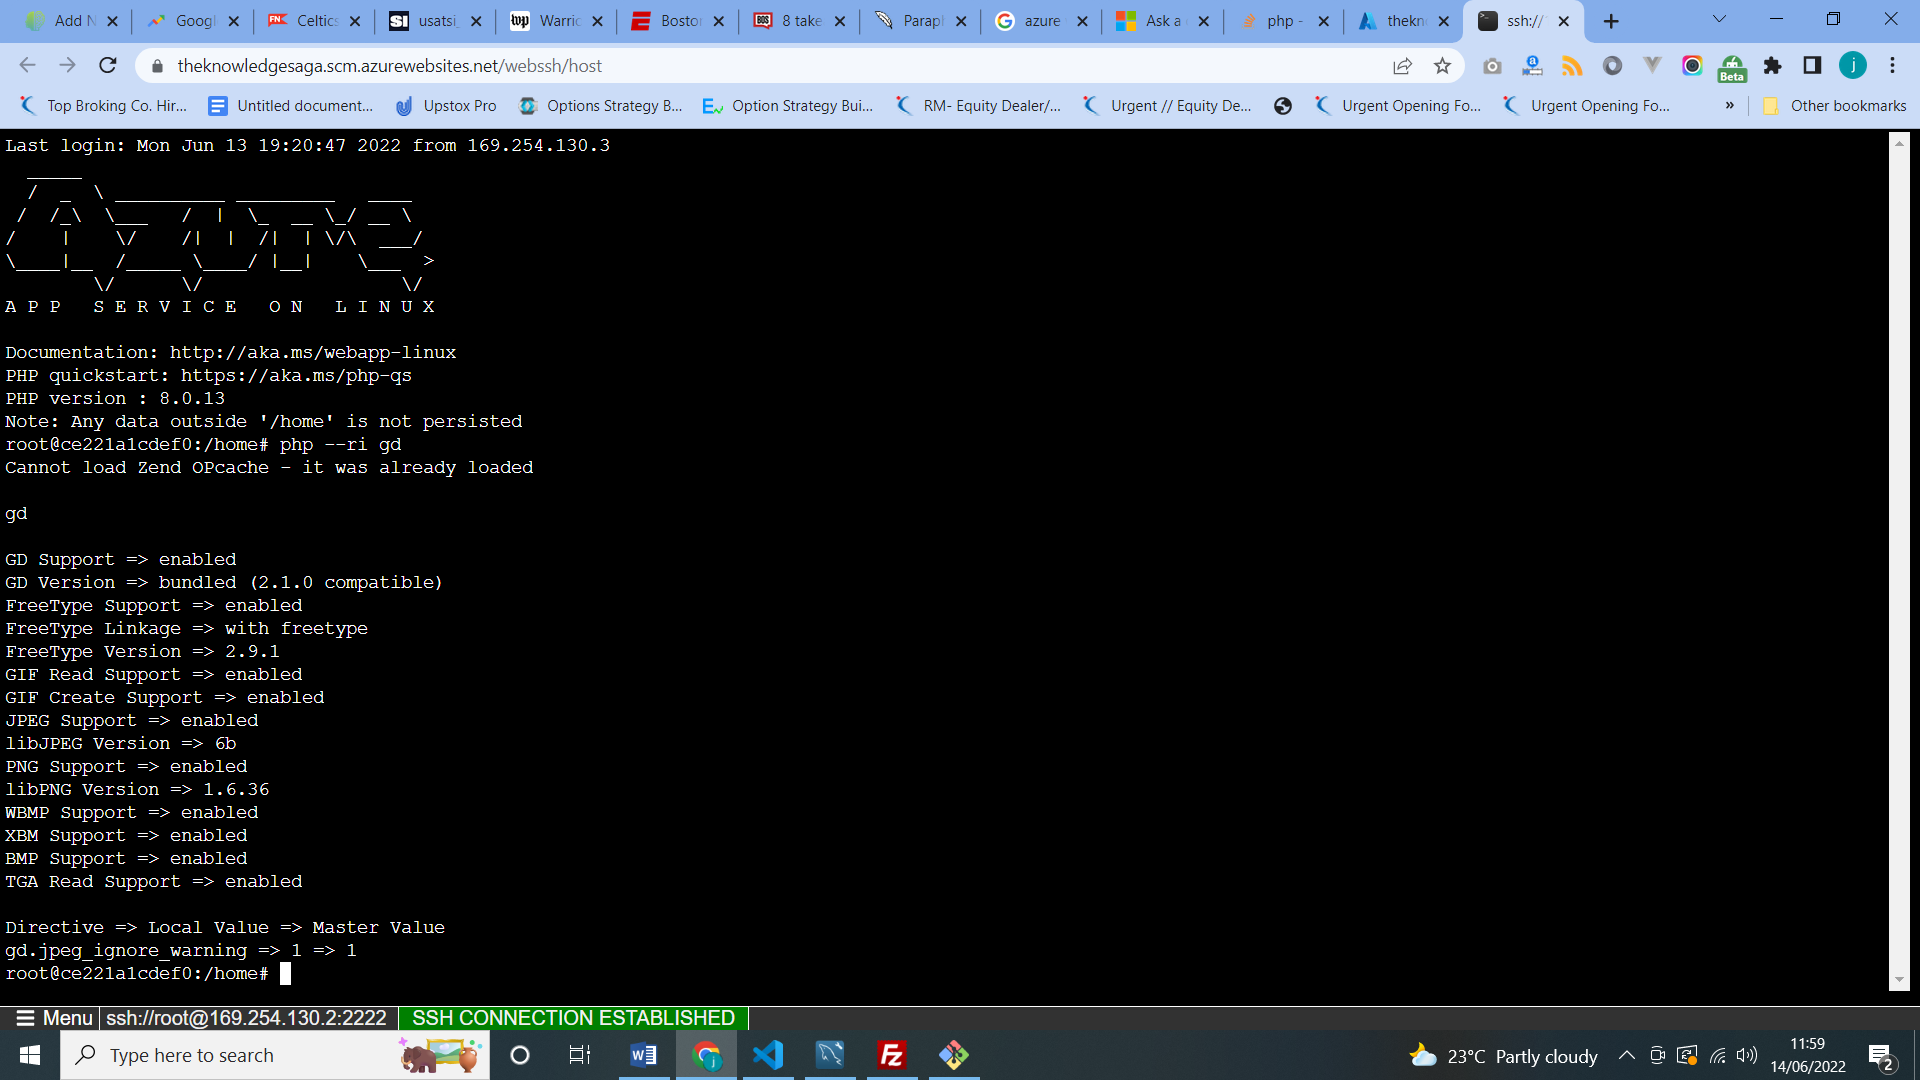This screenshot has height=1080, width=1920.
Task: Open the screenshot camera extension
Action: 1493,65
